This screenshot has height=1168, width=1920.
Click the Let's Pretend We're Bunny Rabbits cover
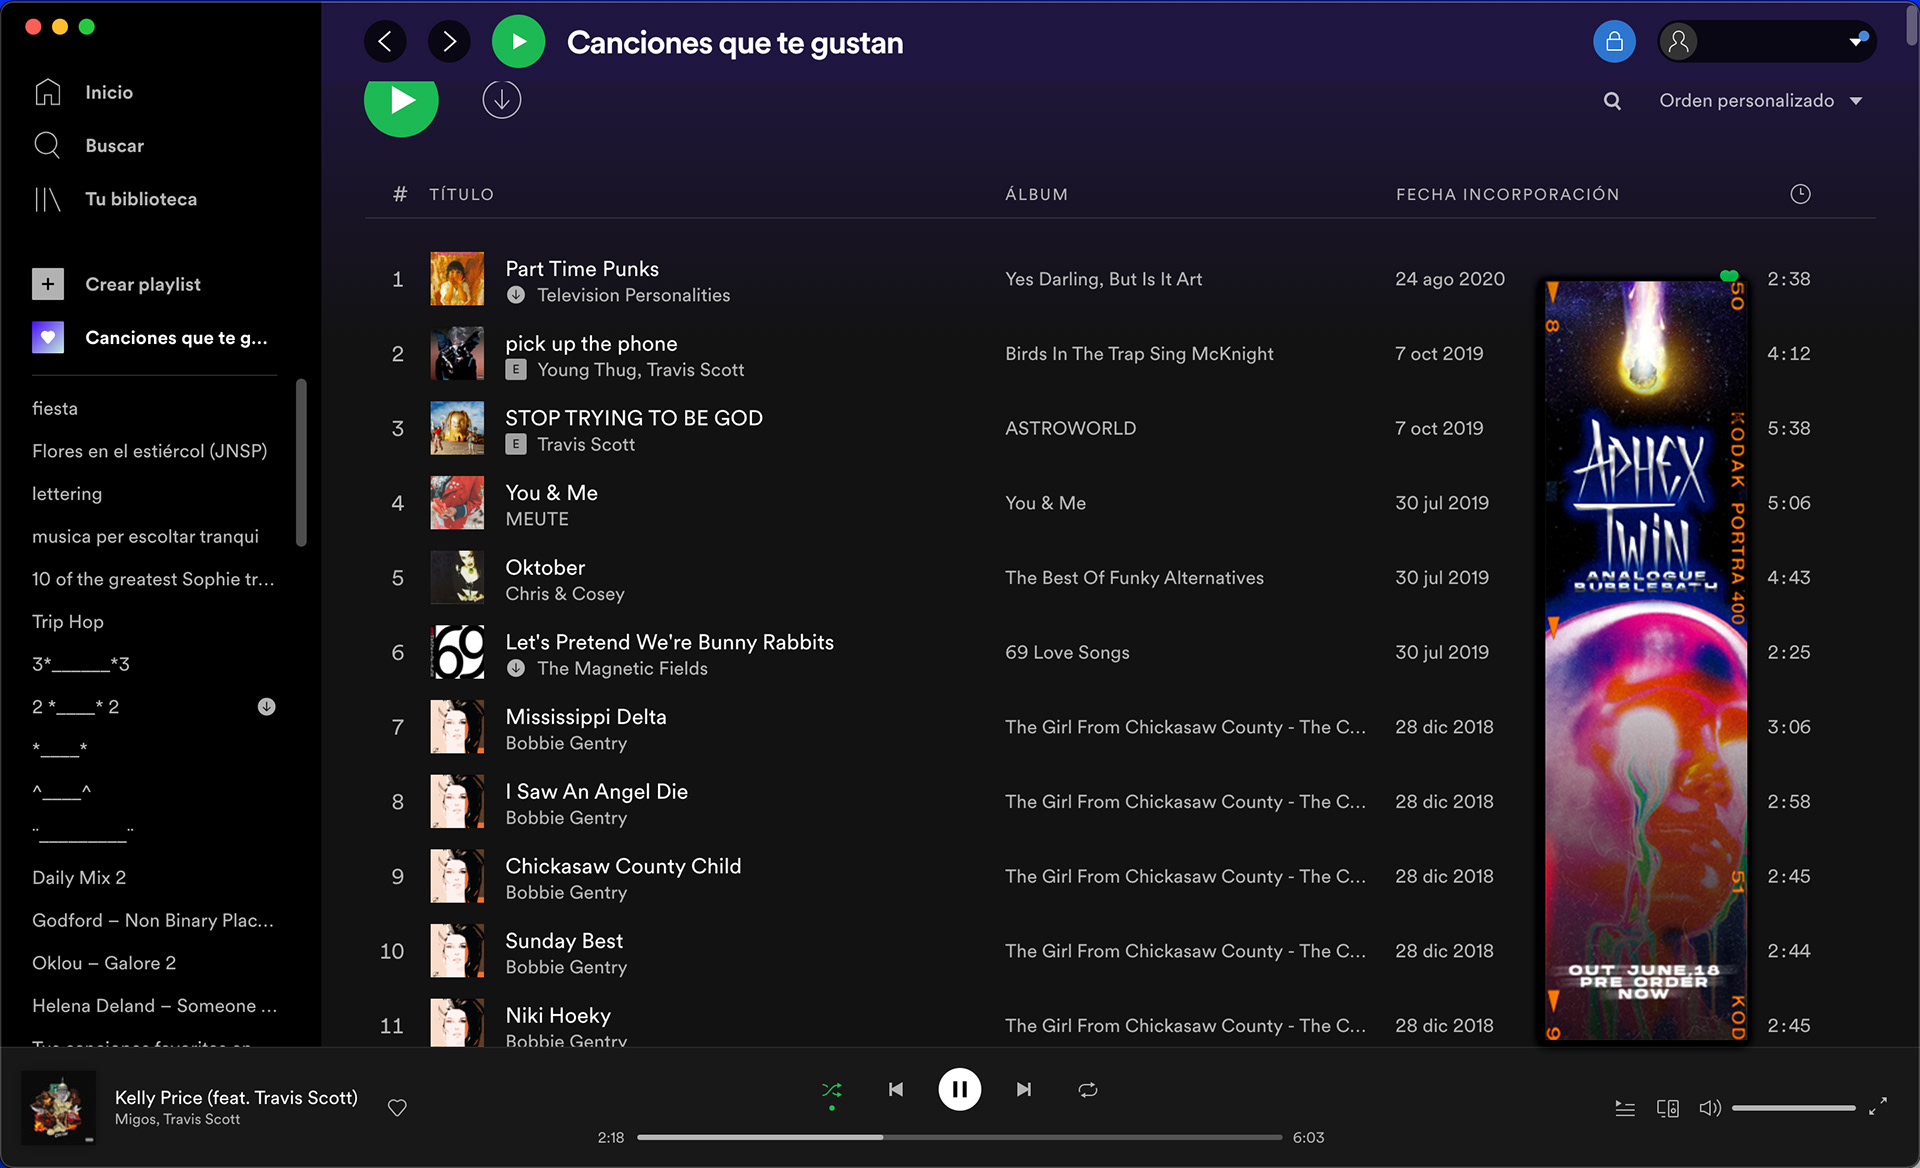click(x=457, y=653)
